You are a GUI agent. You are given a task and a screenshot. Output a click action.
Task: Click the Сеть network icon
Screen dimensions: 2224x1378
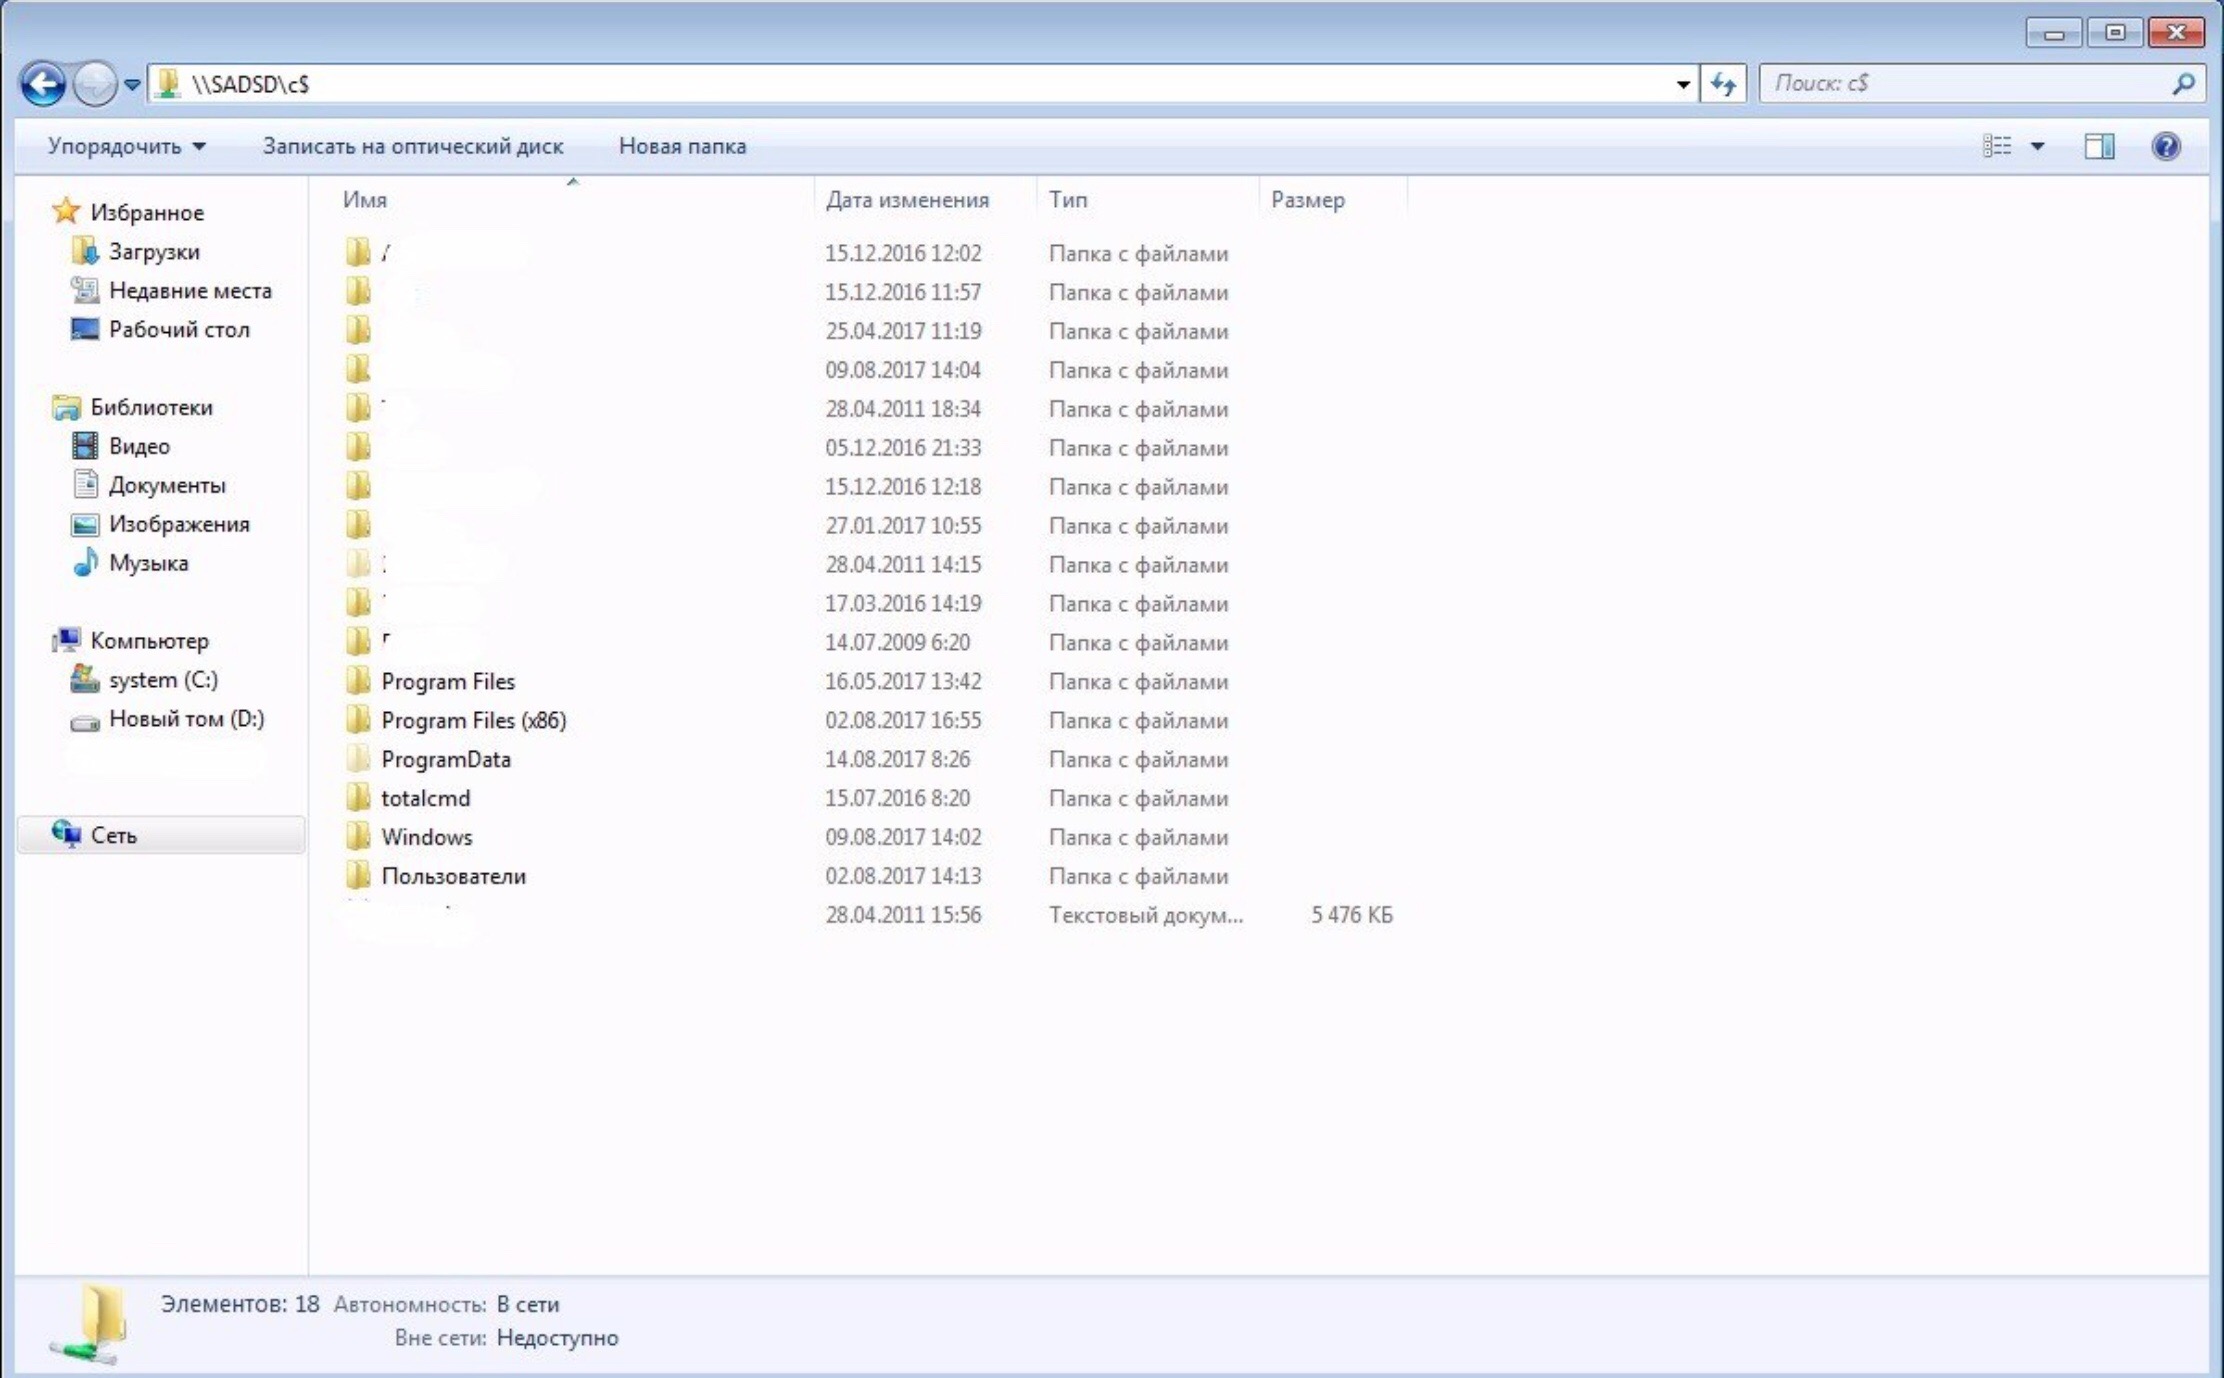[x=67, y=833]
